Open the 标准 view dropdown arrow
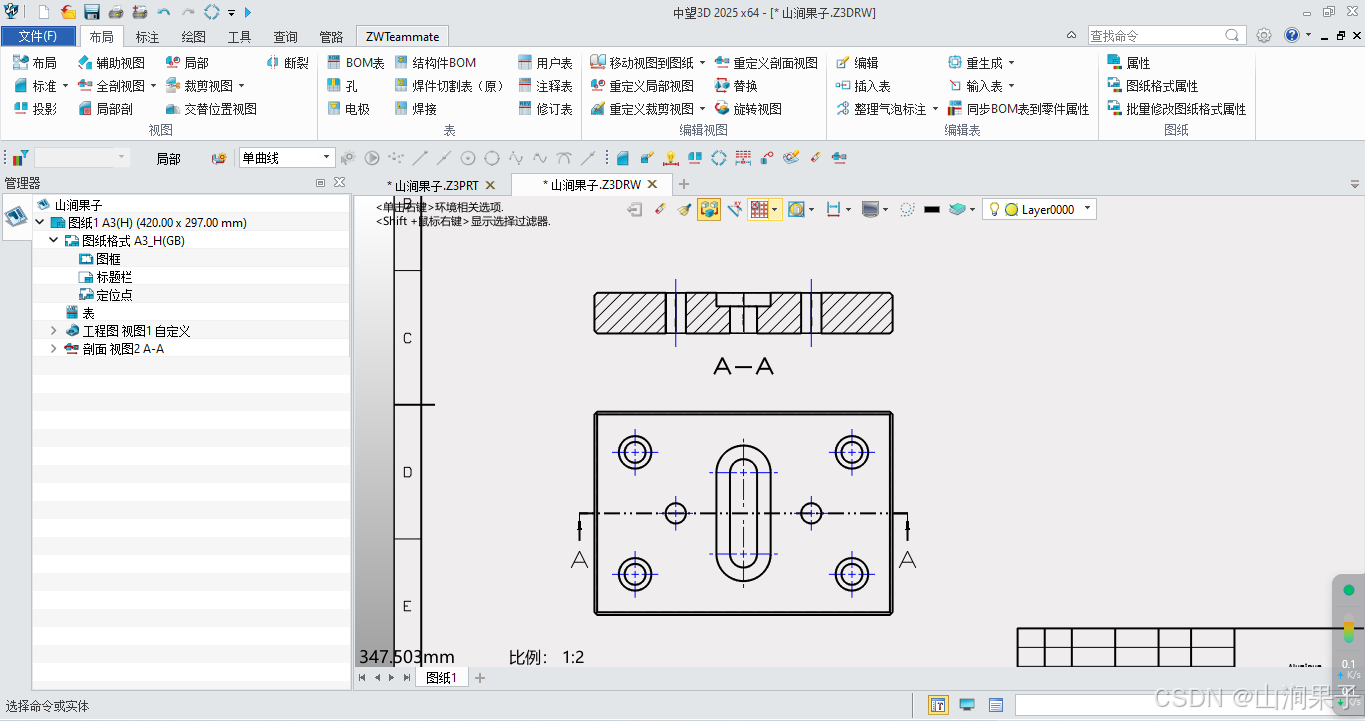The height and width of the screenshot is (721, 1365). (66, 86)
